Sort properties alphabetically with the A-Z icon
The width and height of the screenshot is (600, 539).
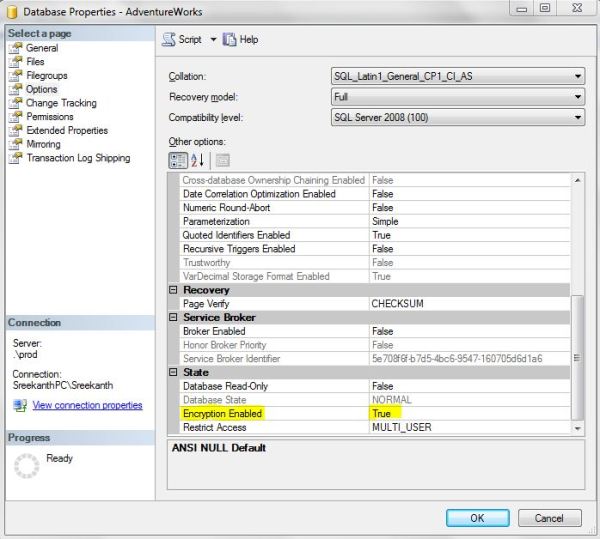pyautogui.click(x=197, y=160)
